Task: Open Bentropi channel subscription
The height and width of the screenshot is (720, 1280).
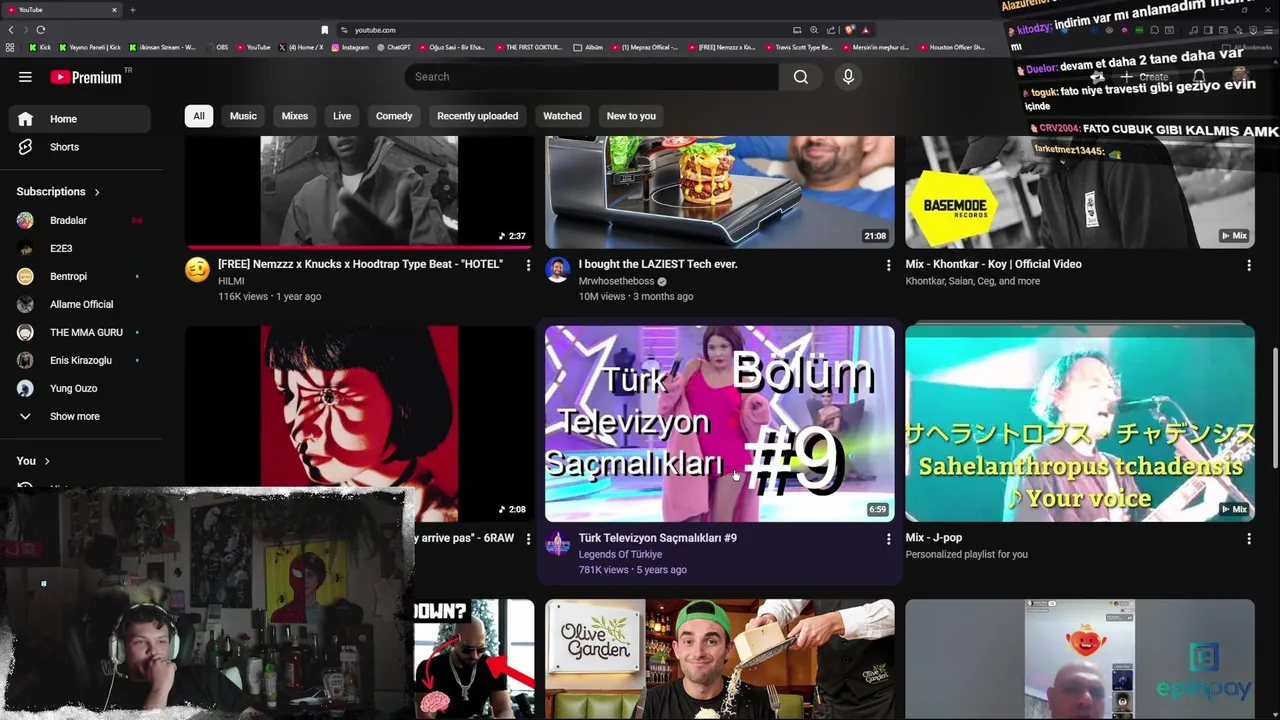Action: click(x=80, y=276)
